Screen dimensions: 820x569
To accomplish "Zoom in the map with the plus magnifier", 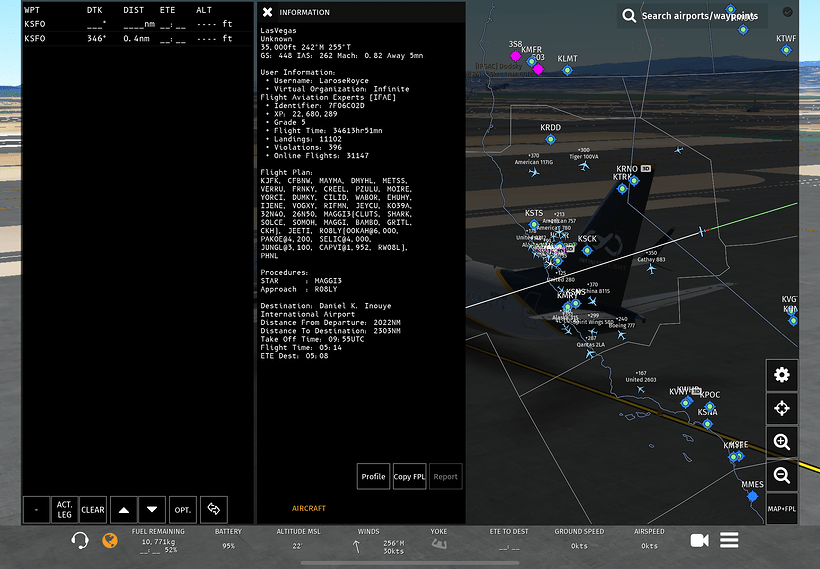I will pyautogui.click(x=782, y=442).
